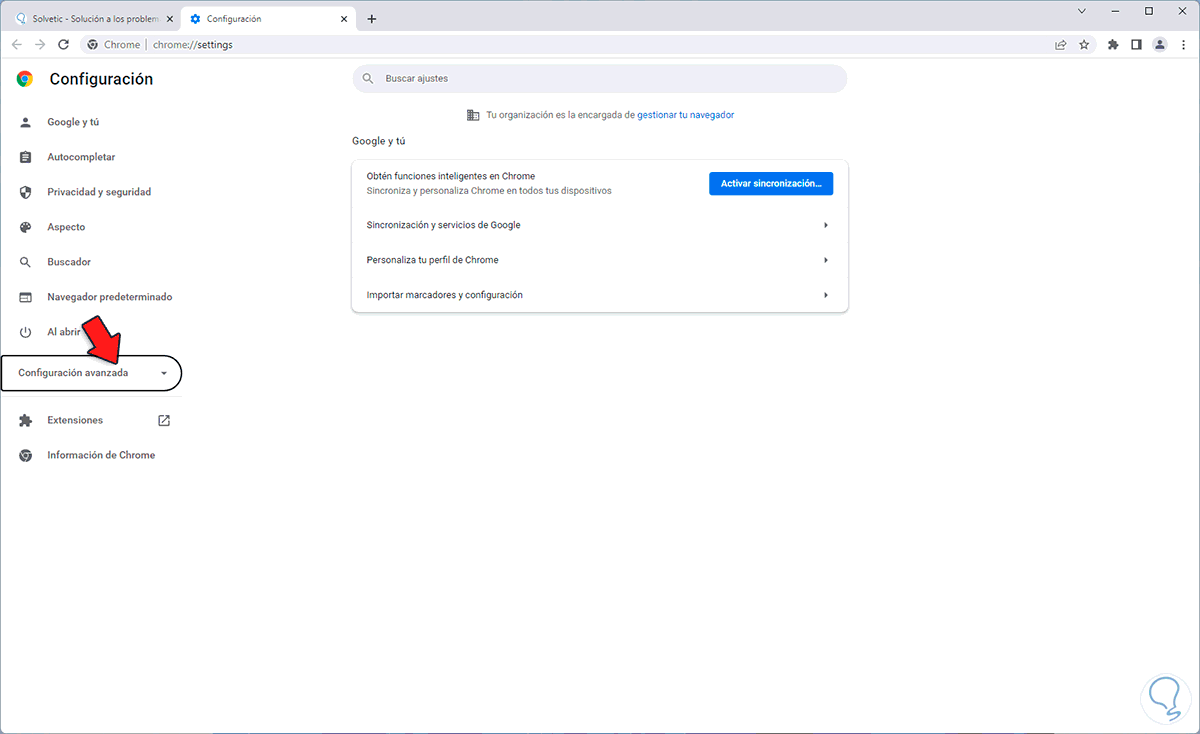Viewport: 1200px width, 734px height.
Task: Open Información de Chrome page
Action: (x=101, y=455)
